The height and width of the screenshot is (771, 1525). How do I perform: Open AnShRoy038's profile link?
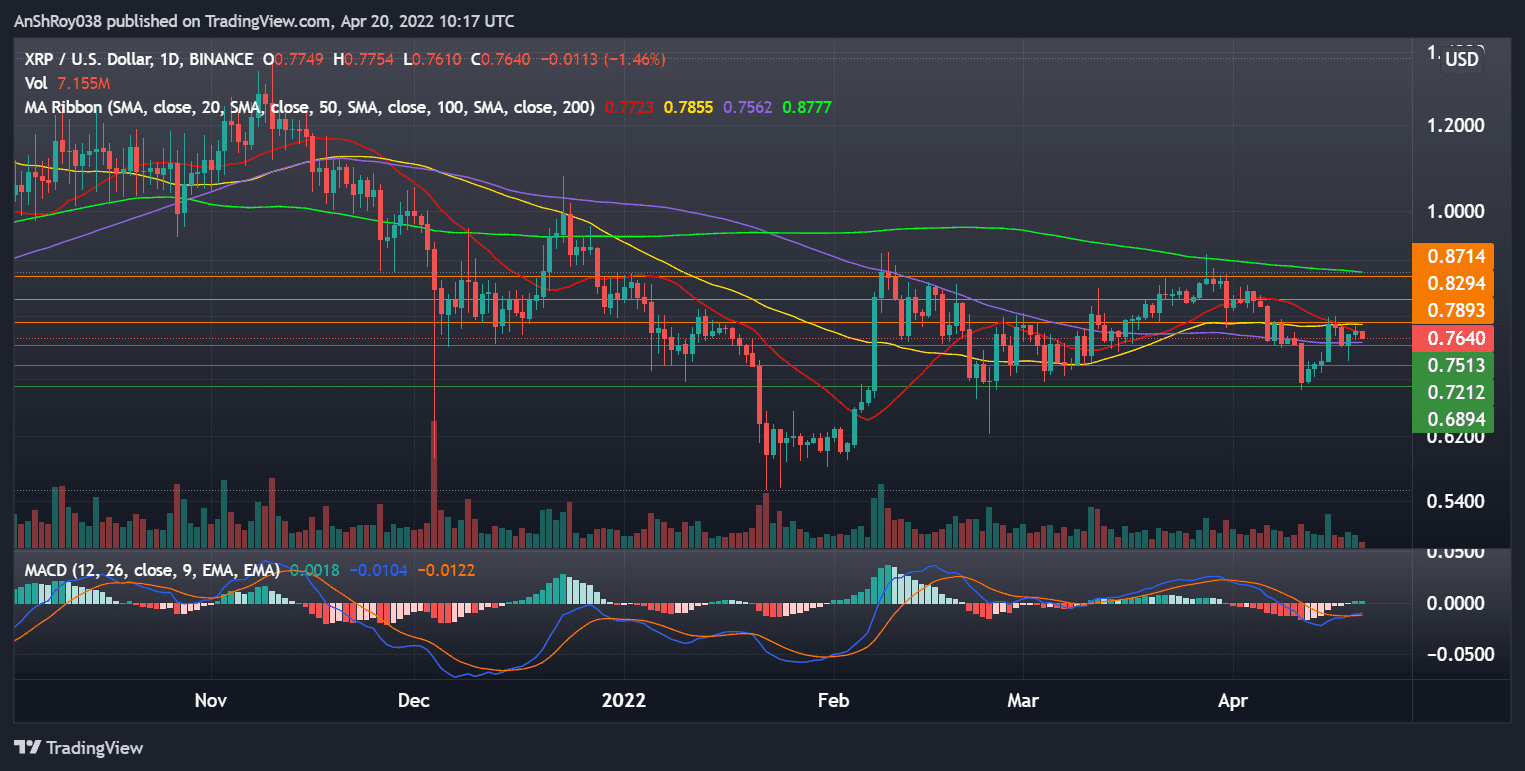(x=58, y=20)
